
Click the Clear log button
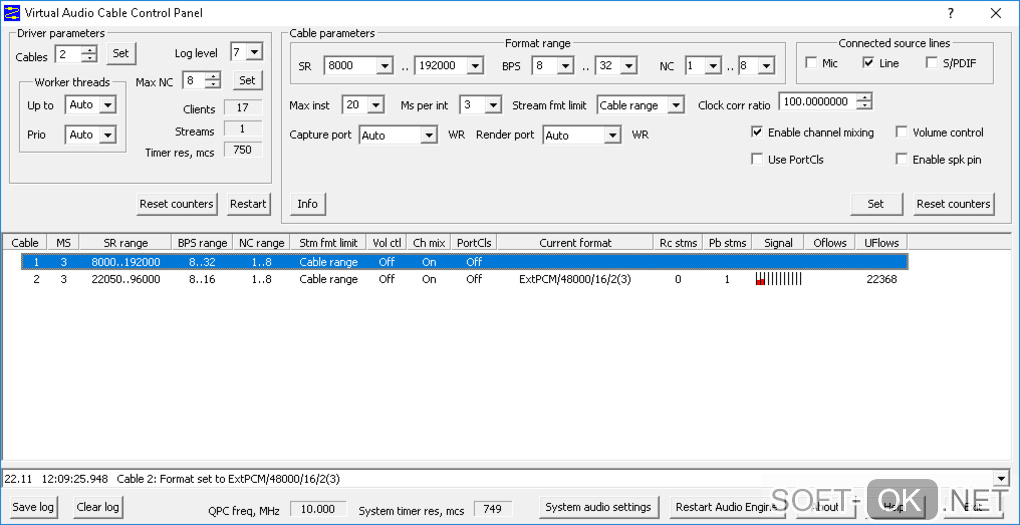(x=98, y=507)
